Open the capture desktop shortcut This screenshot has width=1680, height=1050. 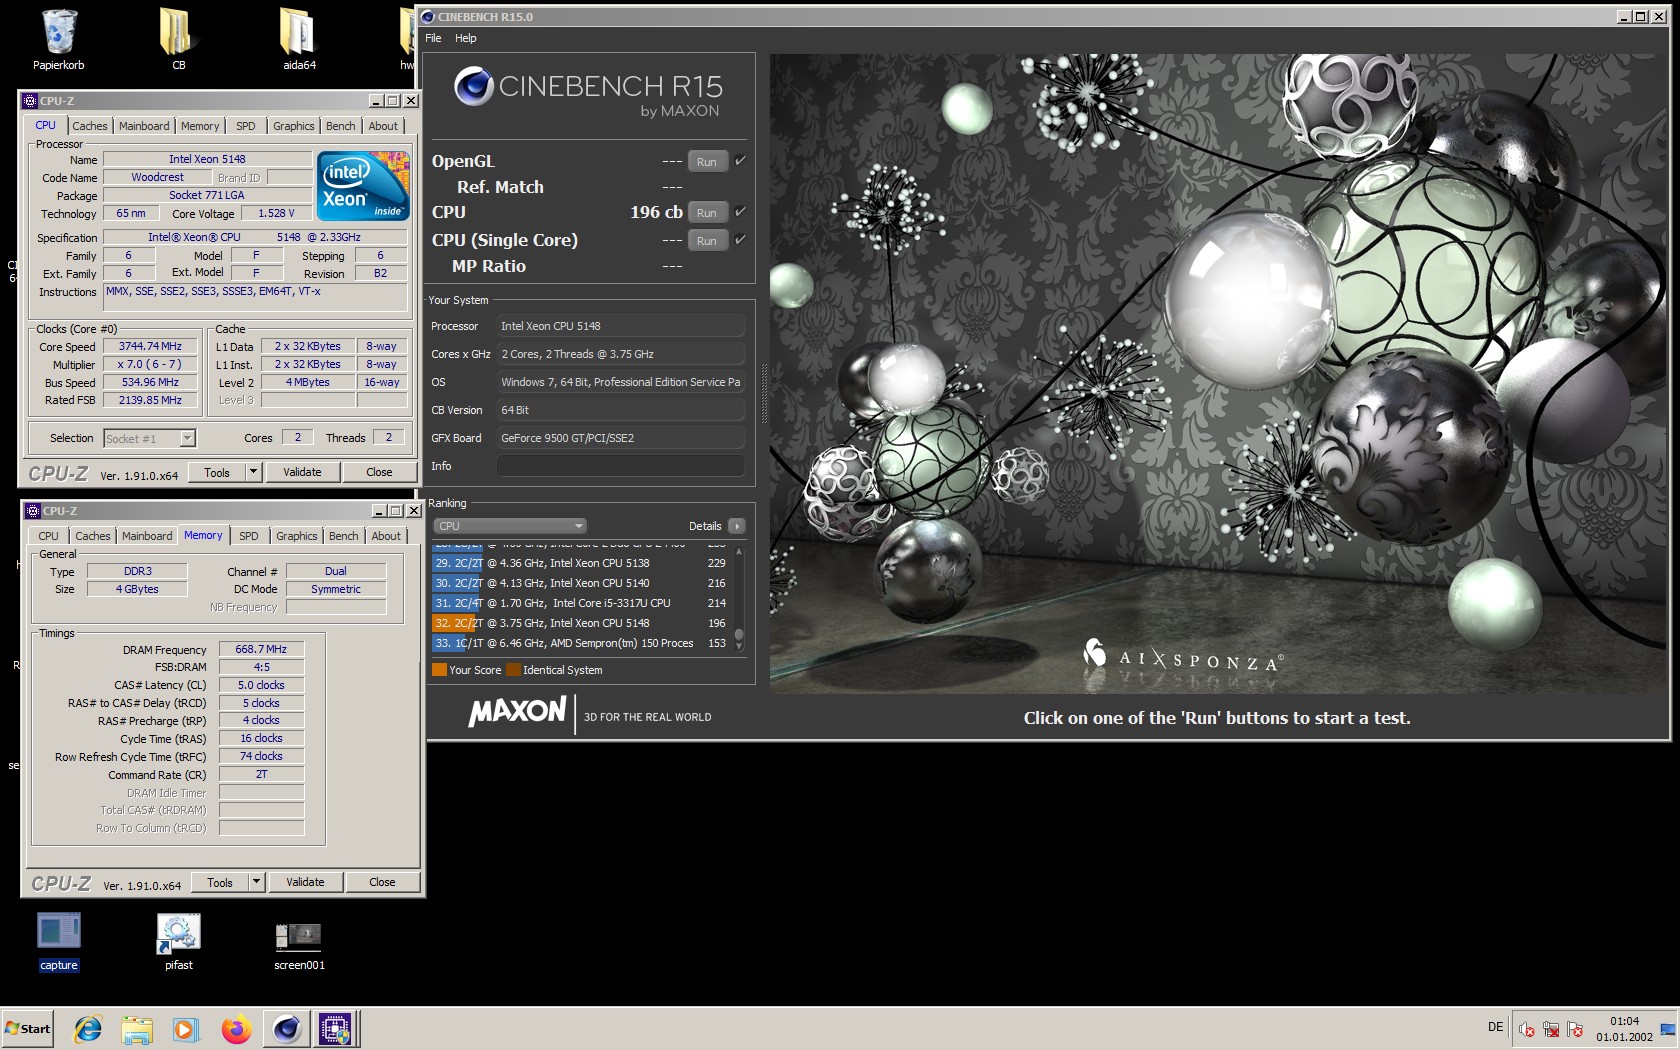[59, 941]
